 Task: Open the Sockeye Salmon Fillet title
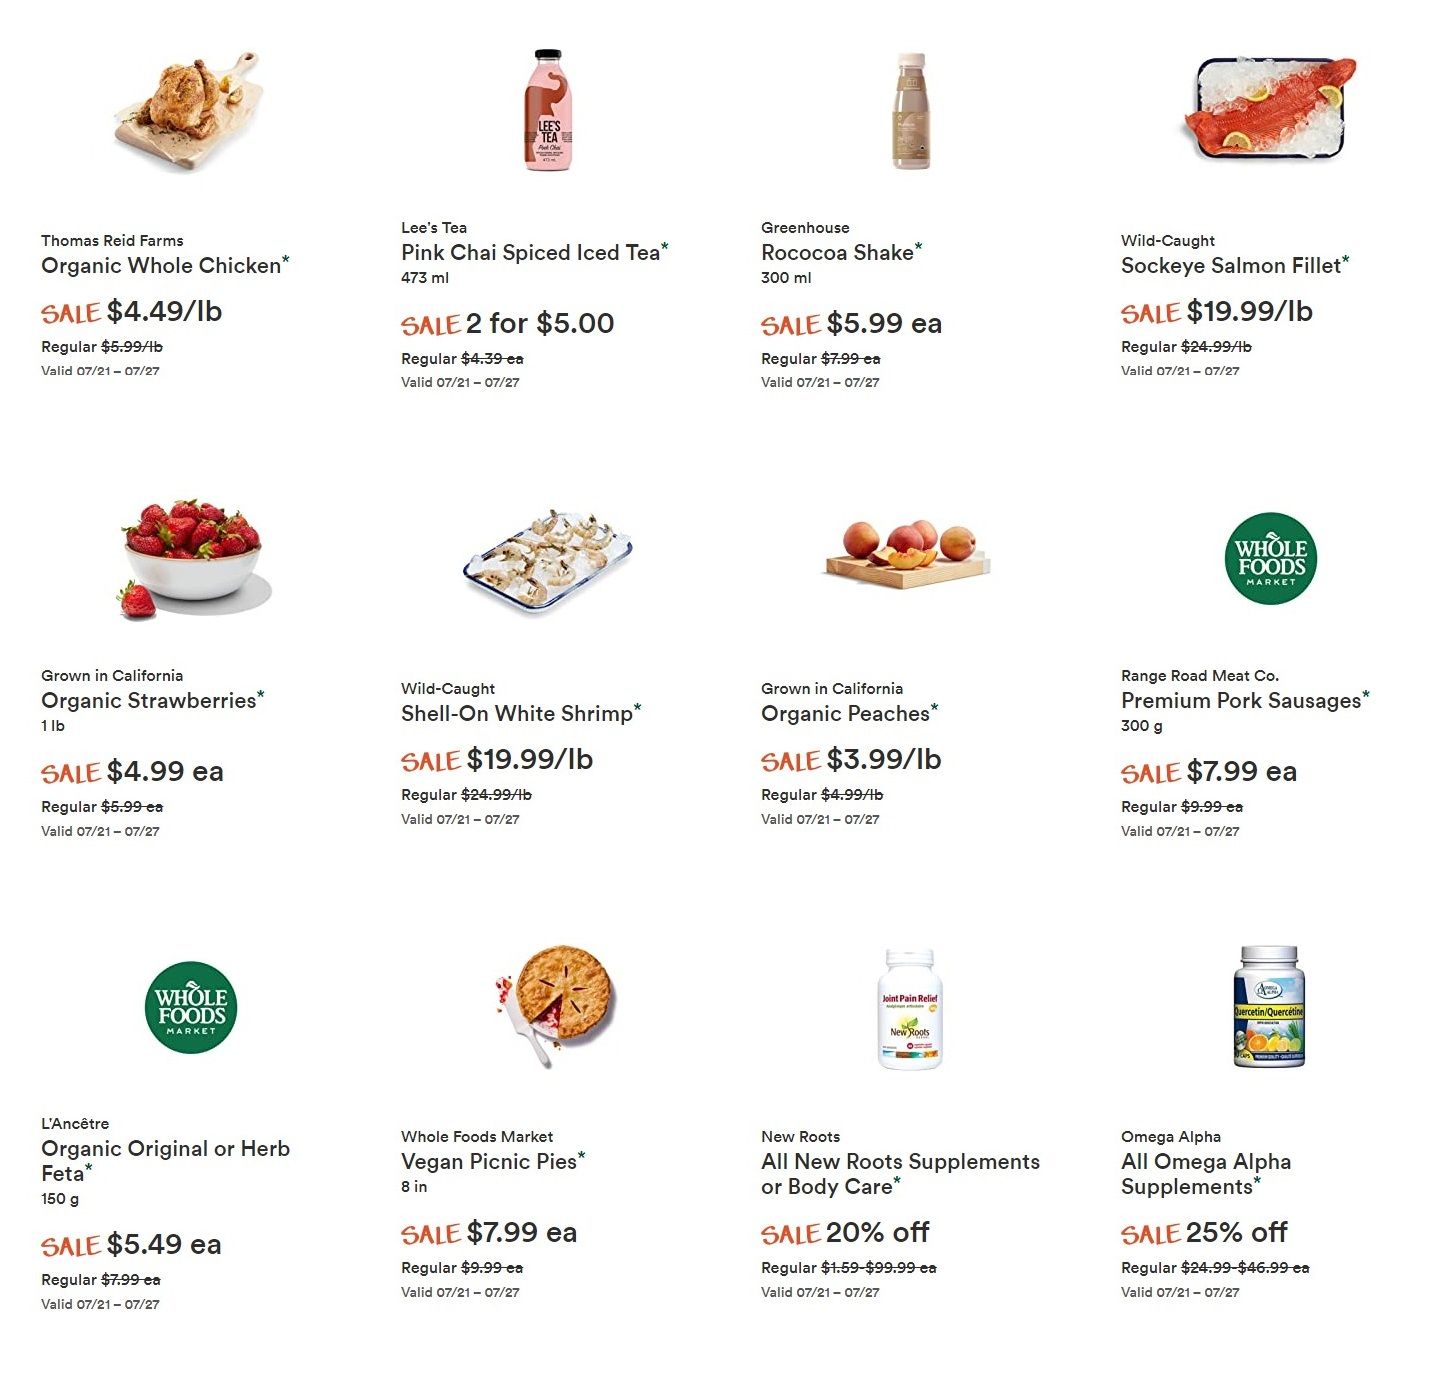click(x=1231, y=266)
